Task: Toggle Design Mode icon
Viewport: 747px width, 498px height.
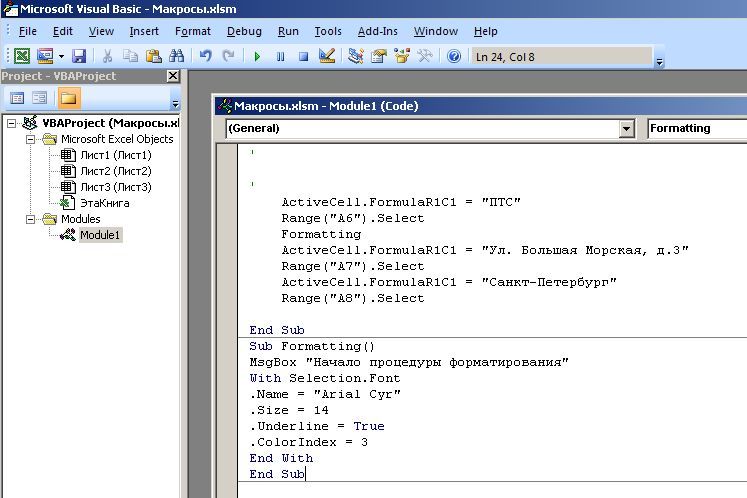Action: point(327,56)
